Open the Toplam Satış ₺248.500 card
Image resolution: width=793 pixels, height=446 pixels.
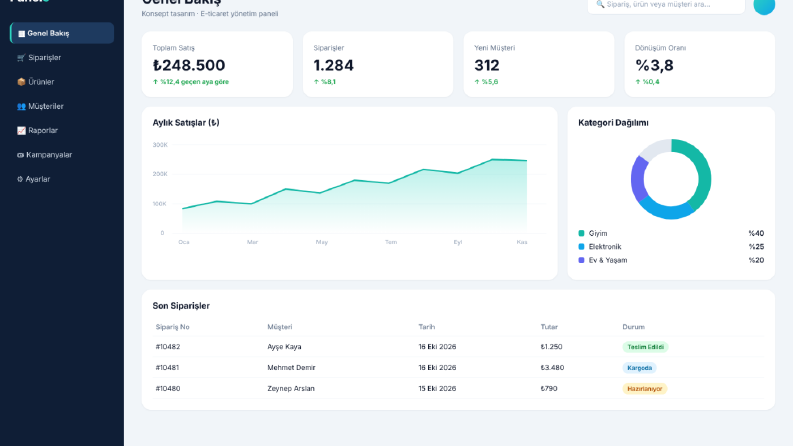click(x=217, y=64)
